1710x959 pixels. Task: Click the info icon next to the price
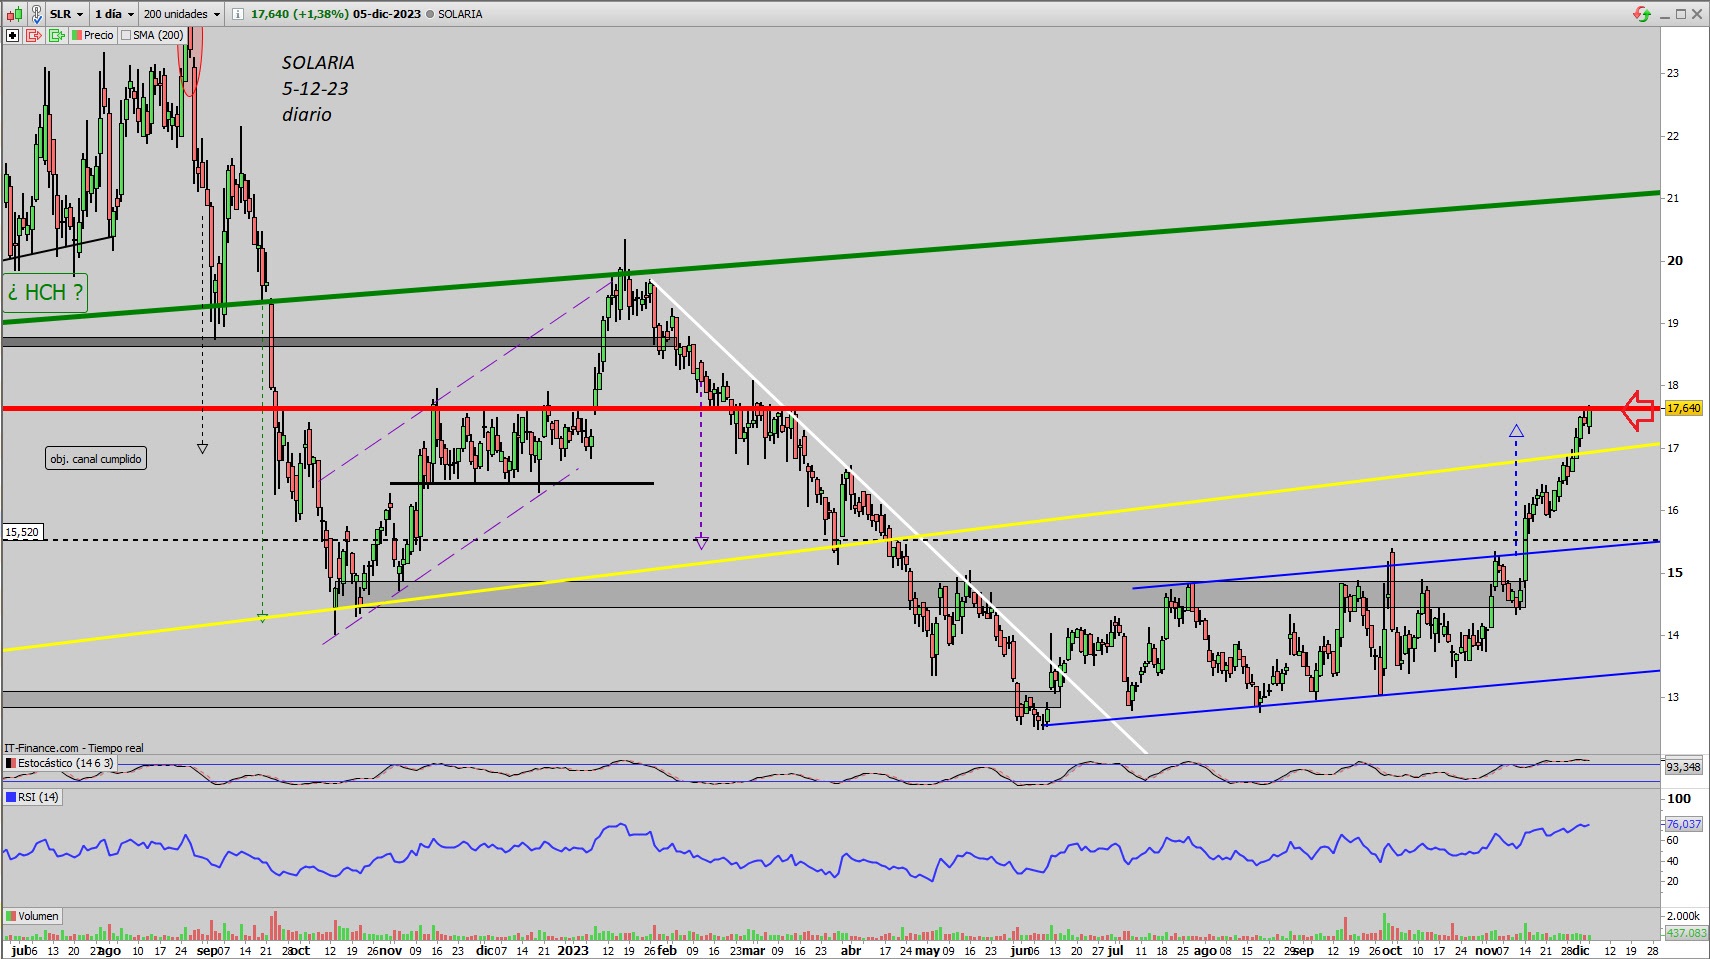[237, 14]
